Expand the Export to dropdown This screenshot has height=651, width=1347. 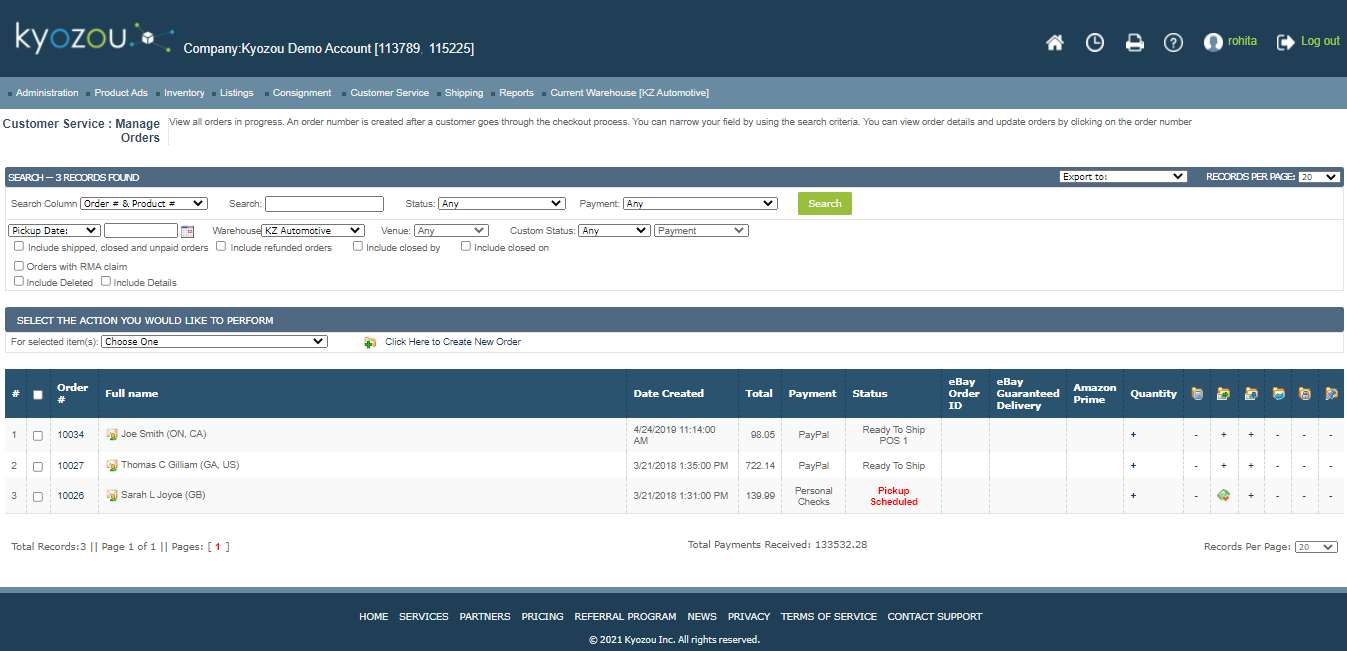(x=1122, y=177)
